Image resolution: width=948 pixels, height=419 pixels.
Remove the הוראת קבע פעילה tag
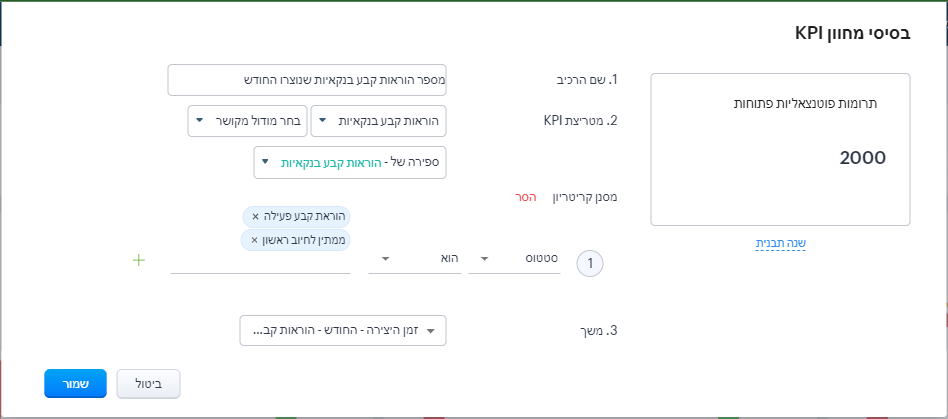[x=255, y=216]
